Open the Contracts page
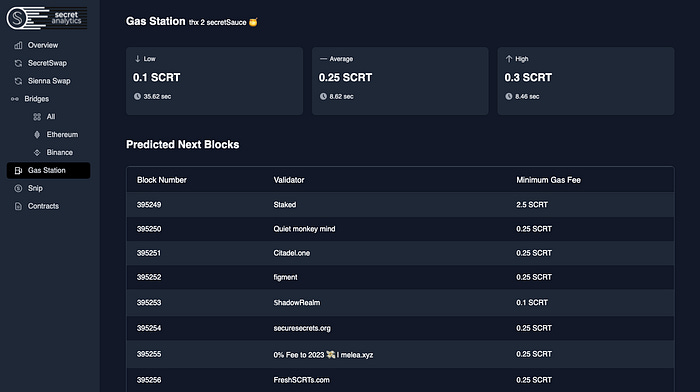Image resolution: width=700 pixels, height=392 pixels. [x=43, y=206]
